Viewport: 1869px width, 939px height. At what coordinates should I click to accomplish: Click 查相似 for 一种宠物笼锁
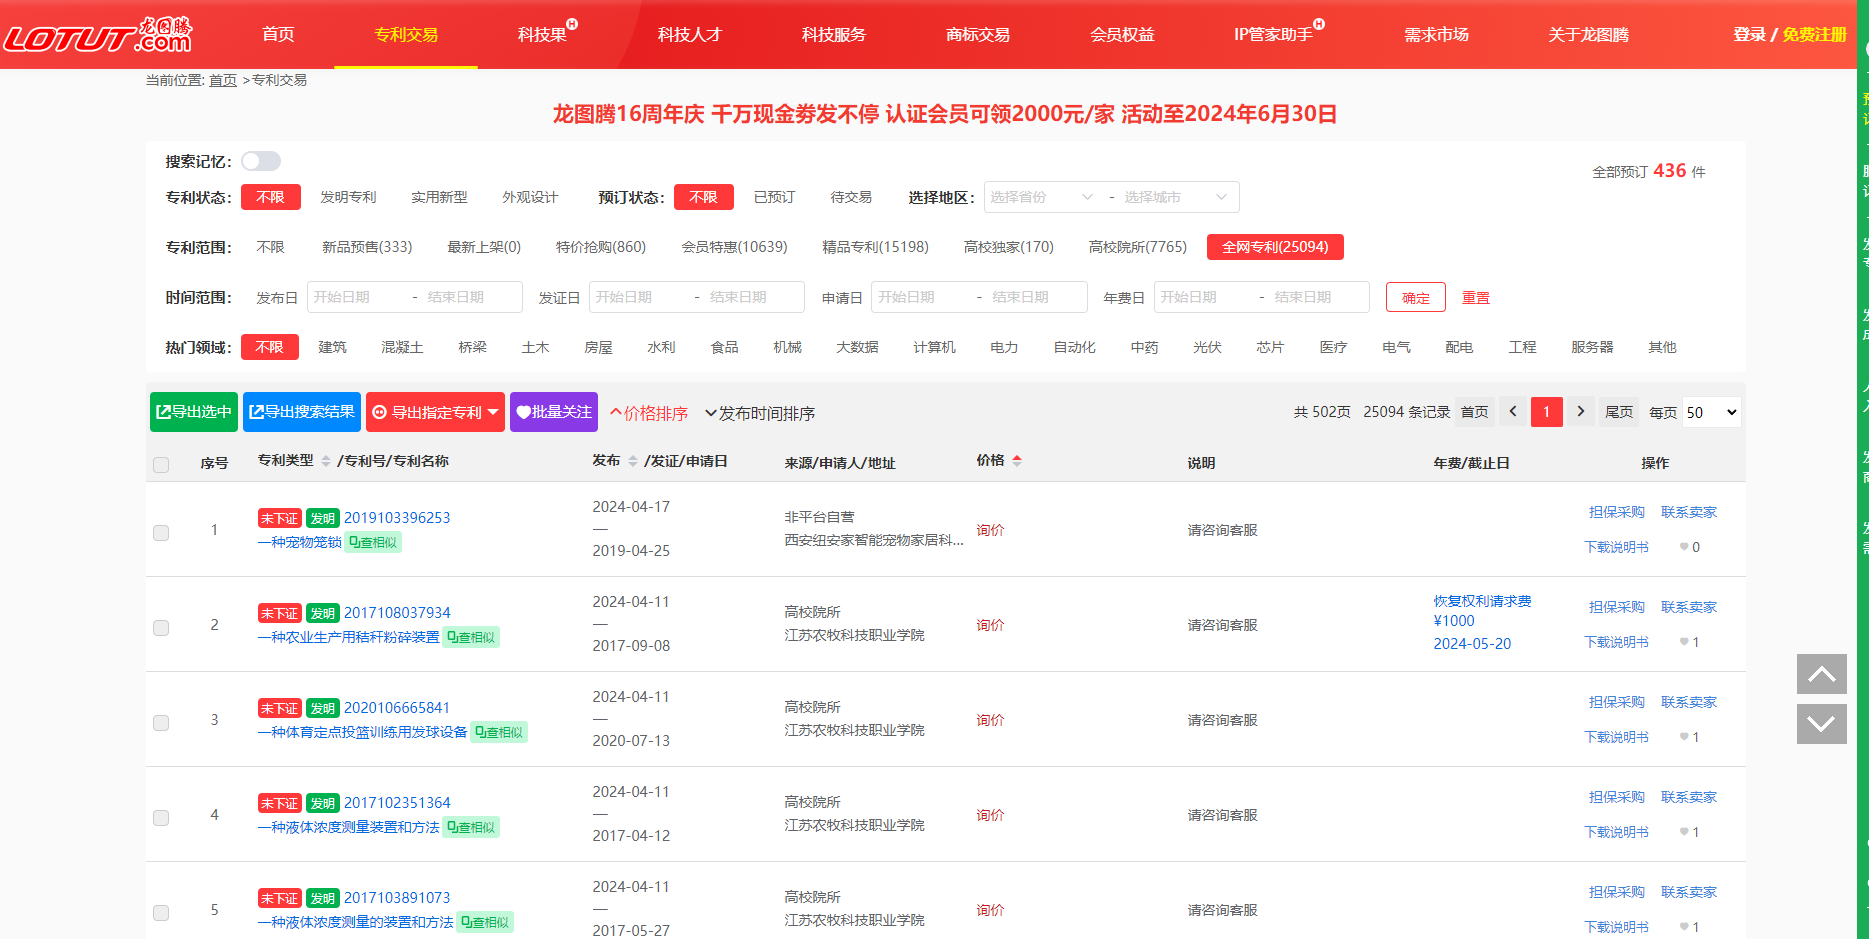[x=374, y=542]
